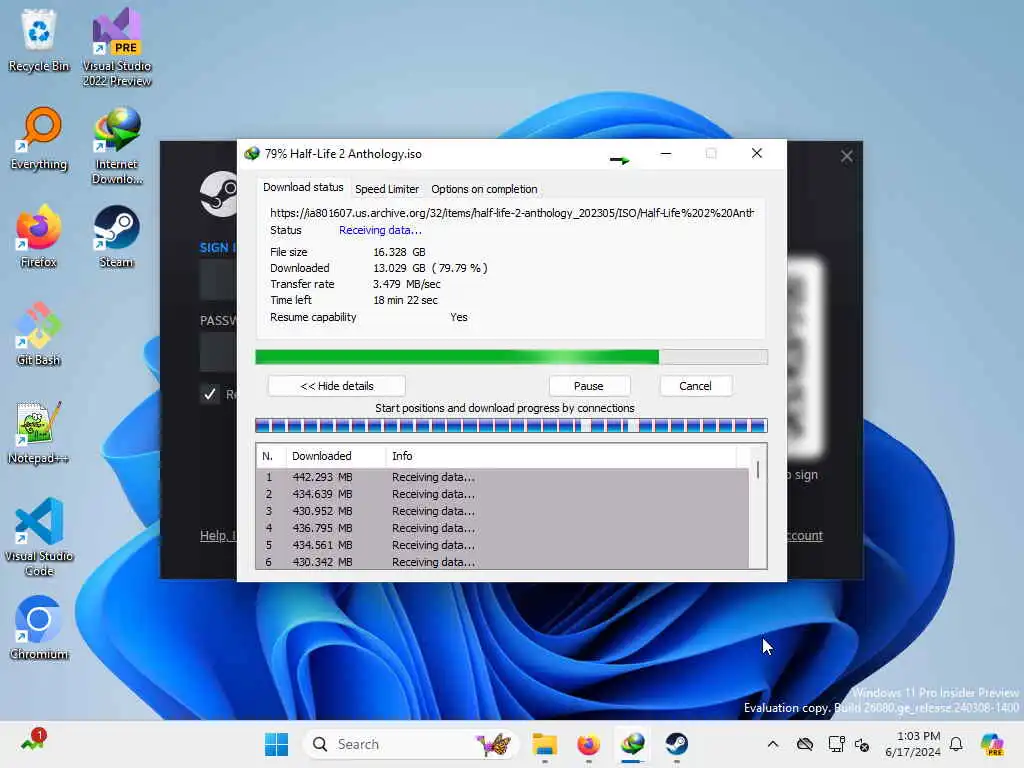
Task: Click the taskbar Search box
Action: (x=411, y=744)
